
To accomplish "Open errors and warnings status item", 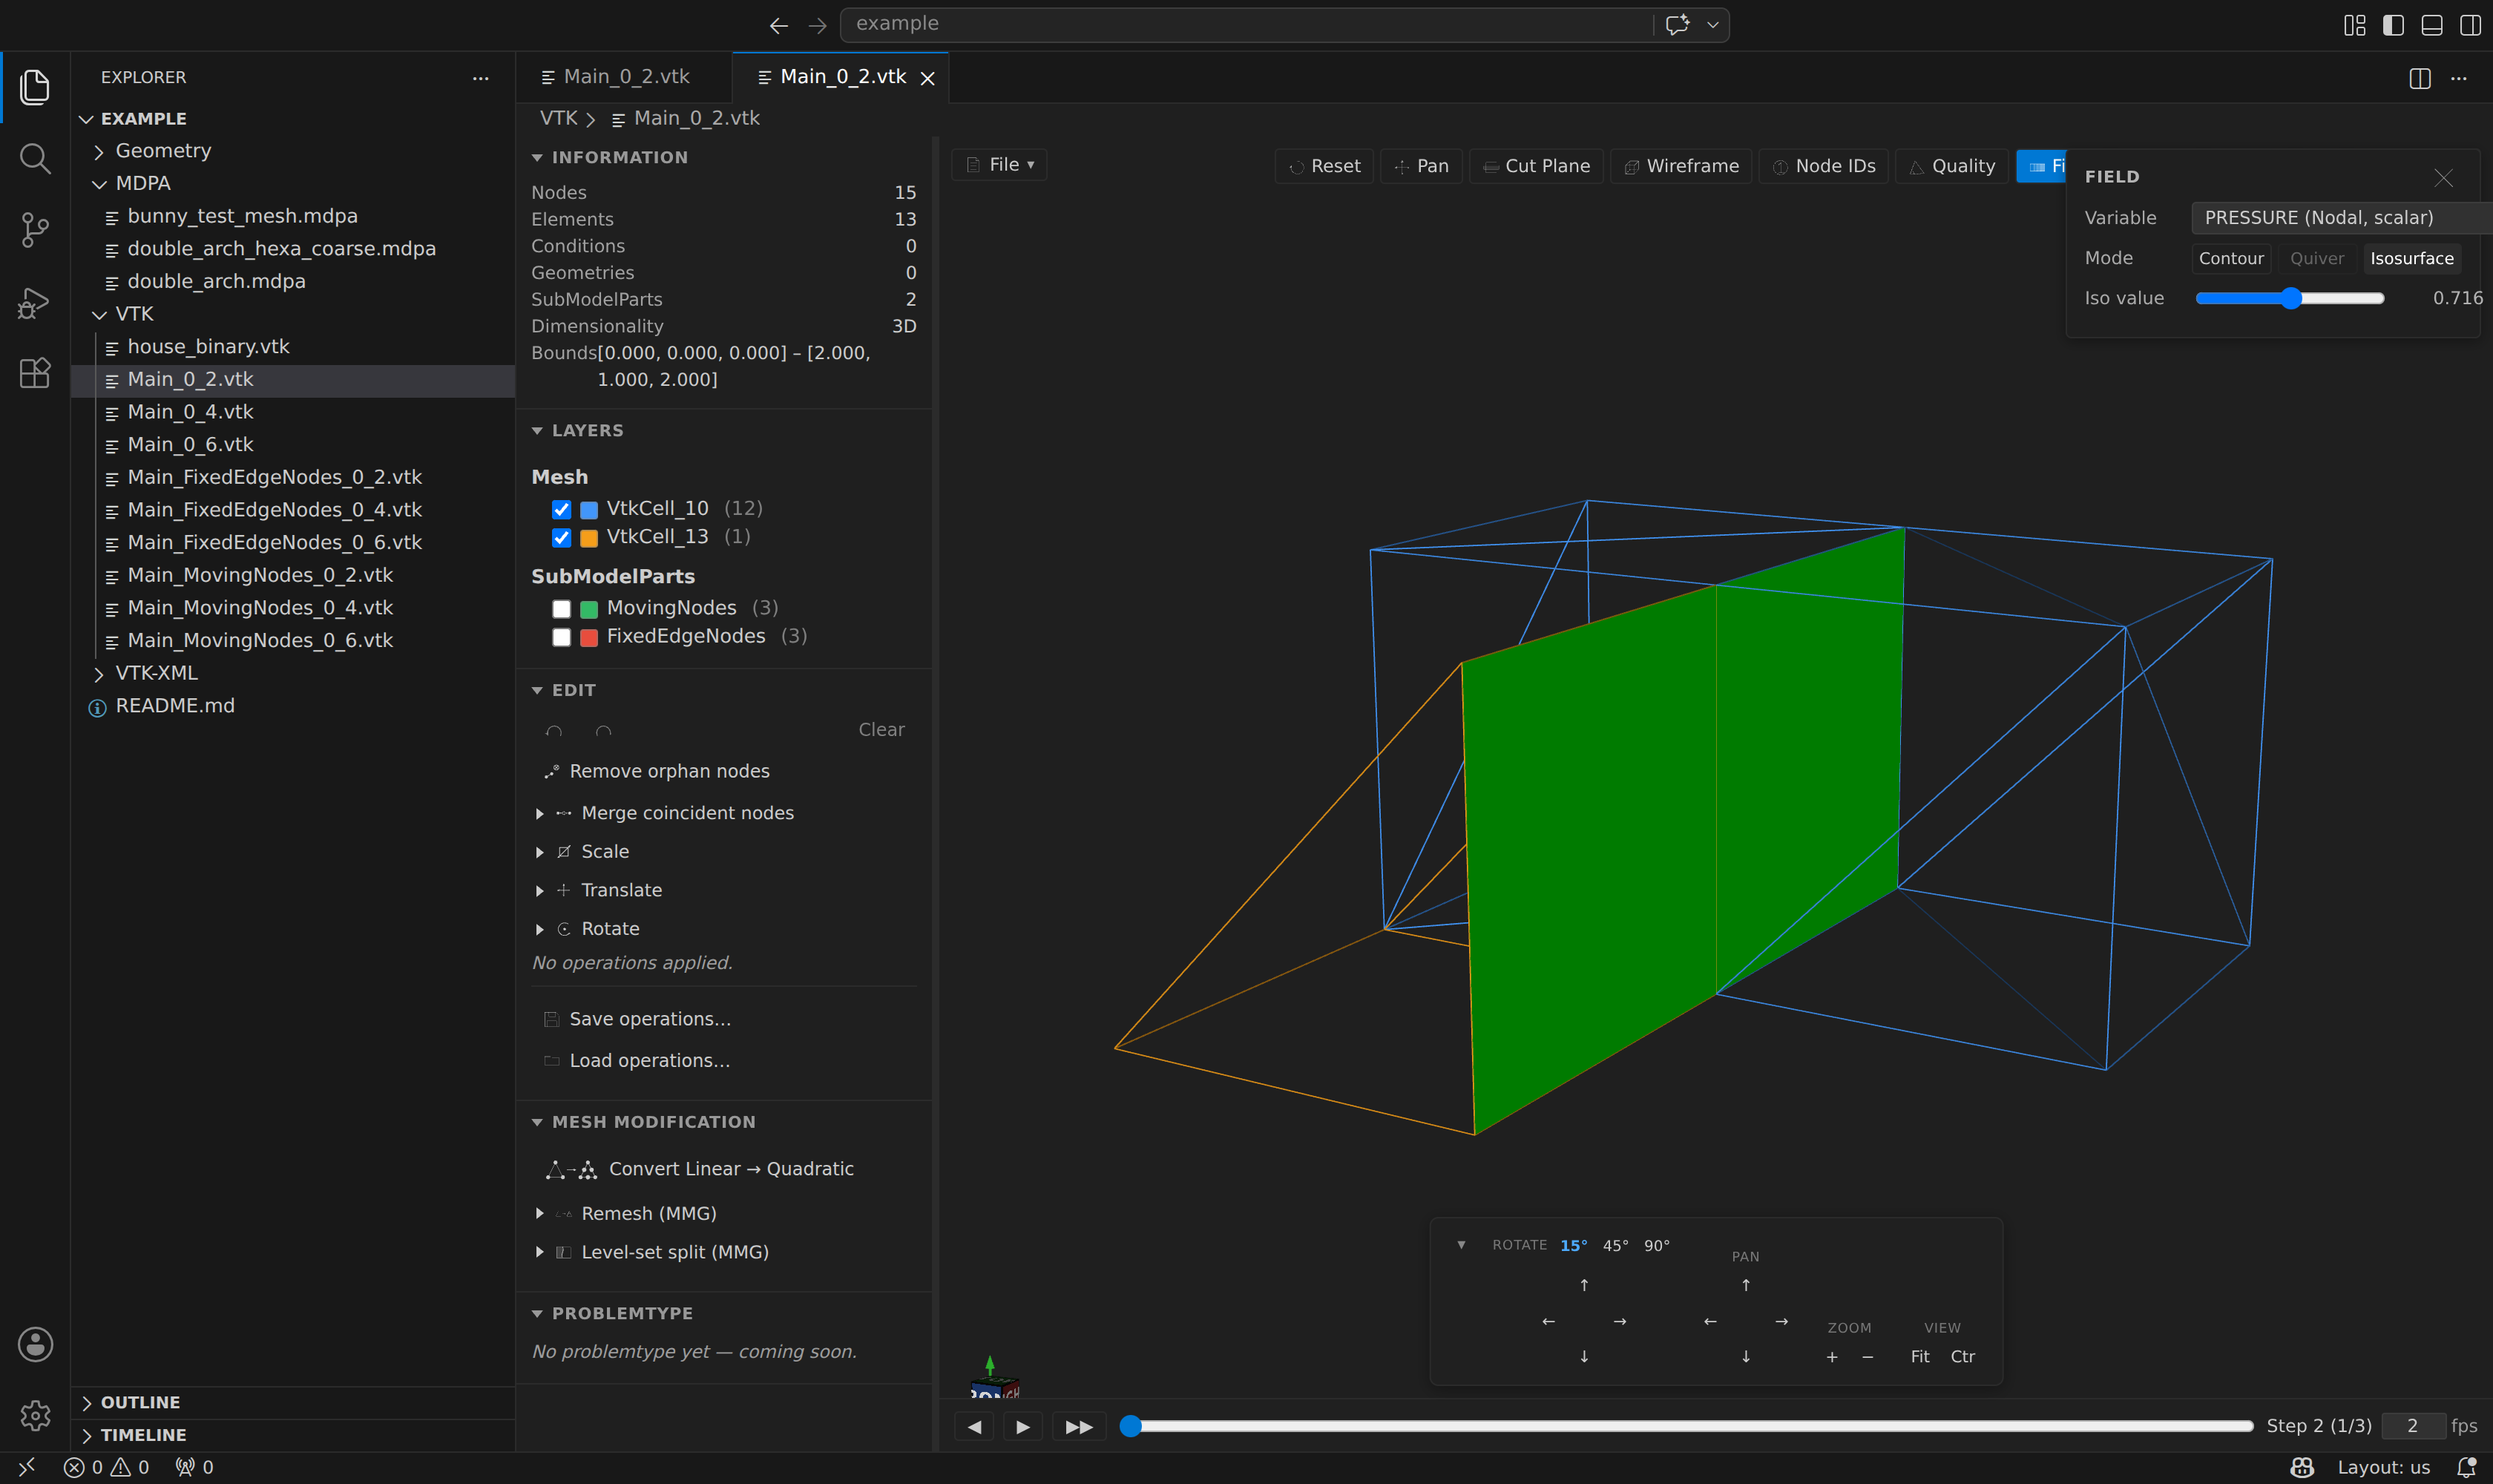I will point(107,1467).
